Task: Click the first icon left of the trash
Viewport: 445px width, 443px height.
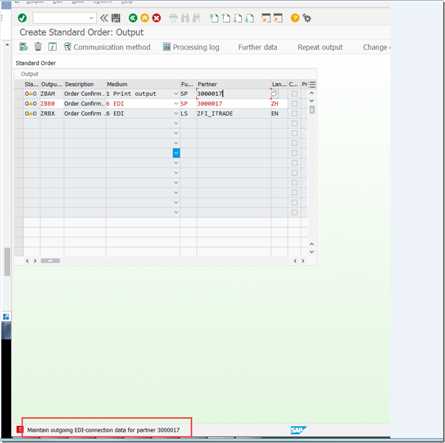Action: (23, 47)
